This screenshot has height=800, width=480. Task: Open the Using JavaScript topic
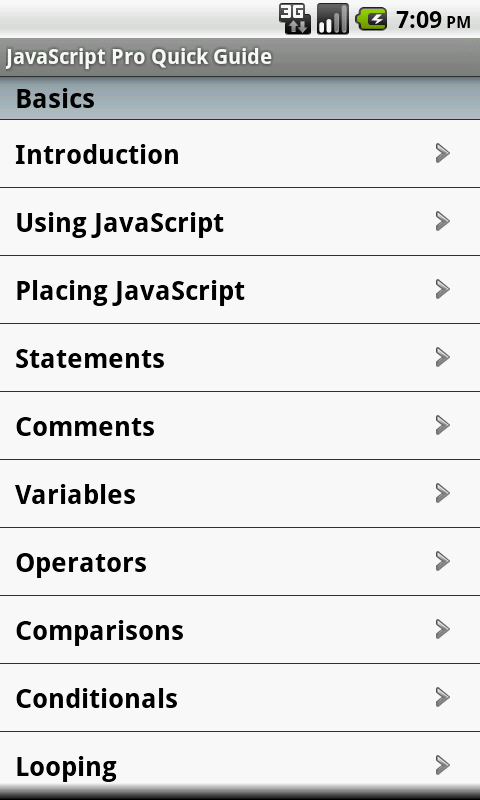pos(240,221)
